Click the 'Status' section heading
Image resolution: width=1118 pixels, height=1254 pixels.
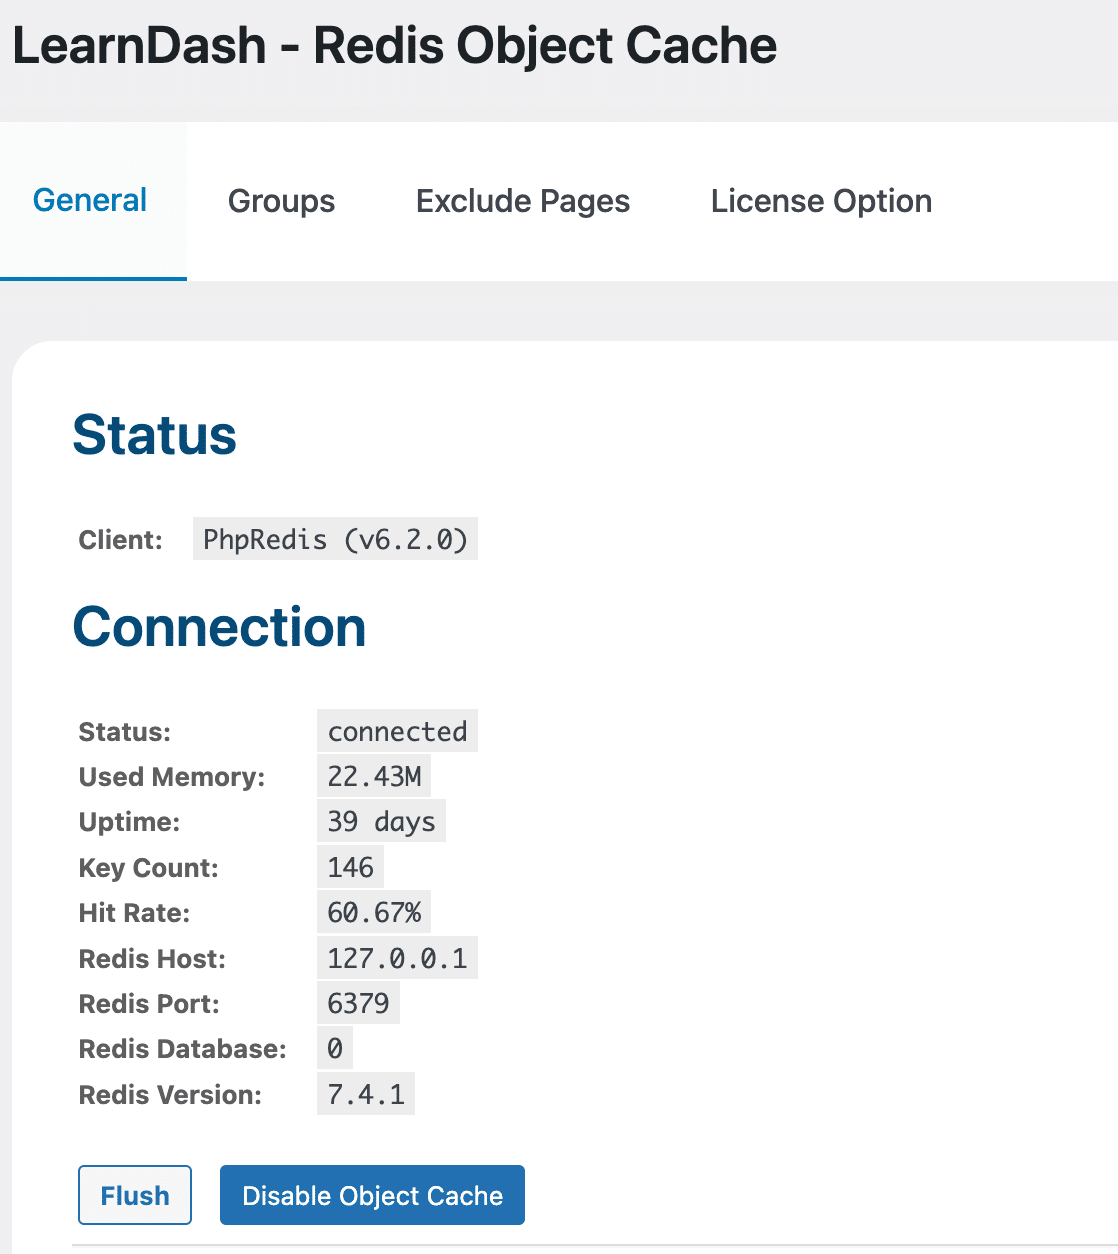155,436
